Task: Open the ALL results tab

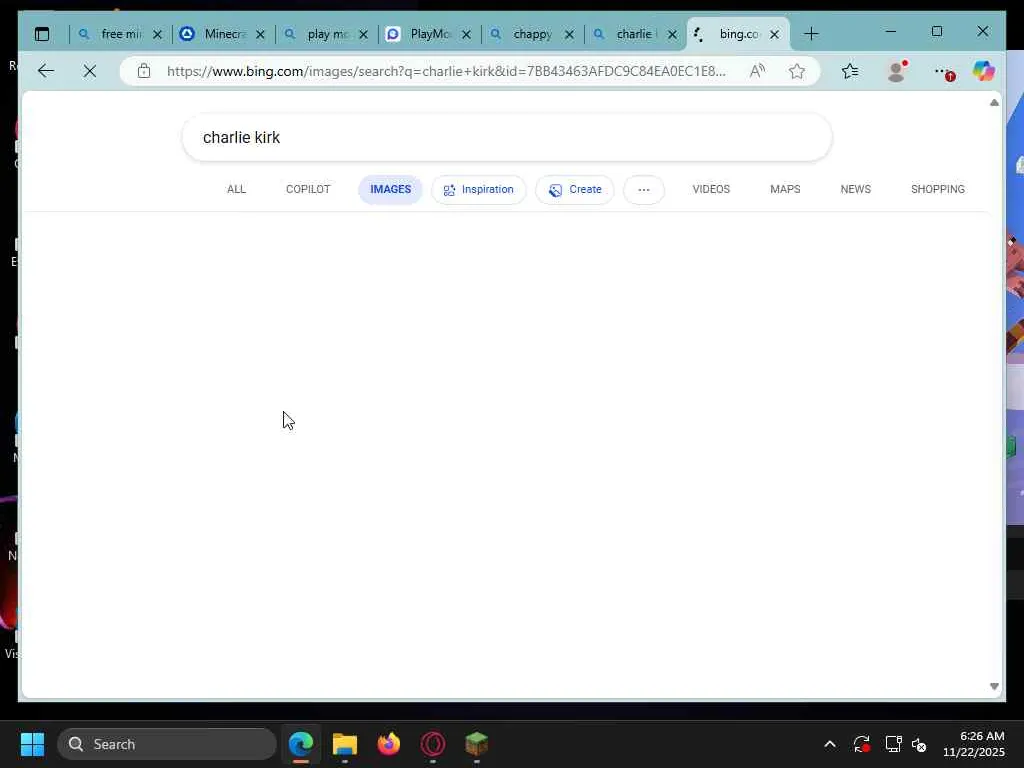Action: (x=236, y=189)
